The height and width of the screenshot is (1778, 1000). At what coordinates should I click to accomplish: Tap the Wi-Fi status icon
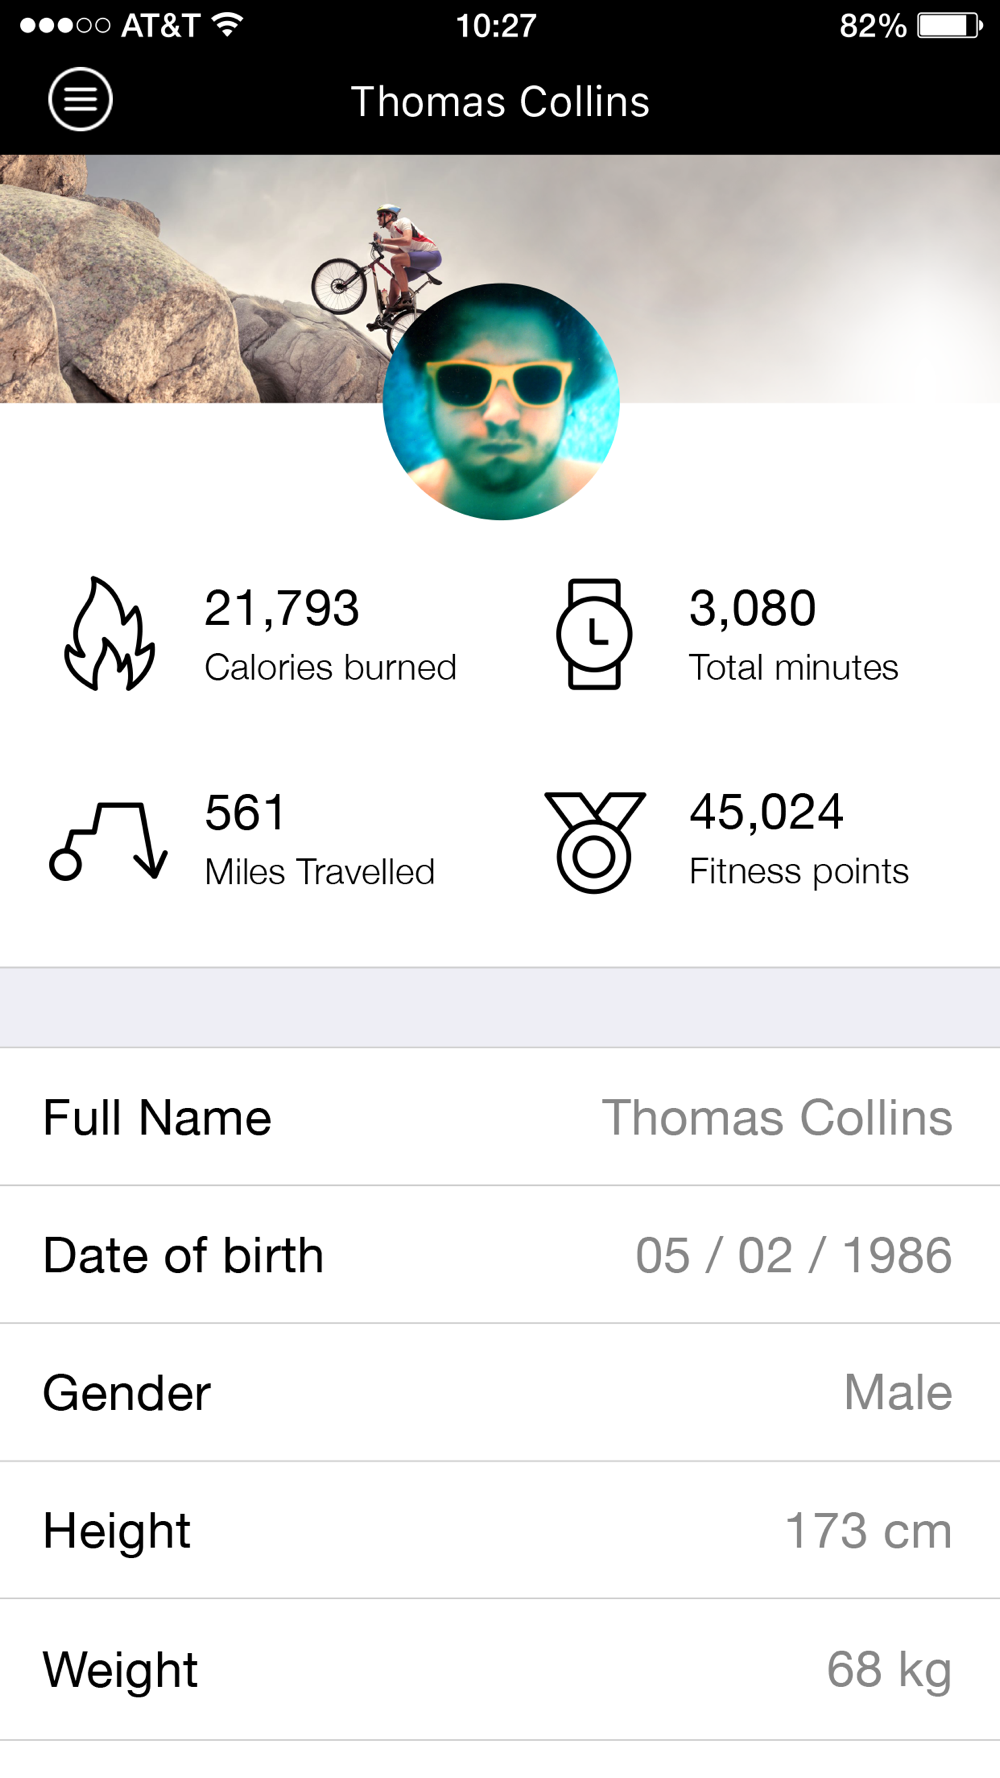click(x=229, y=25)
